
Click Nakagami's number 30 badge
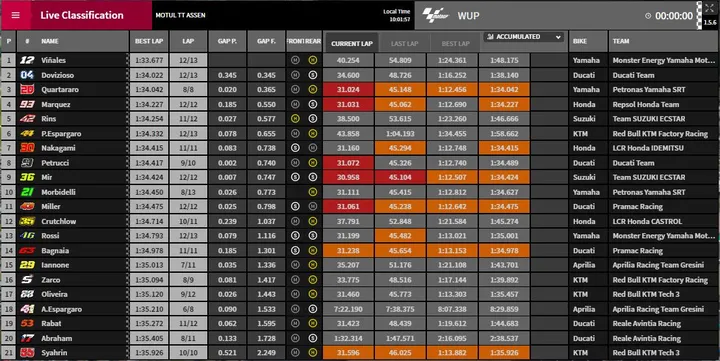[x=27, y=148]
